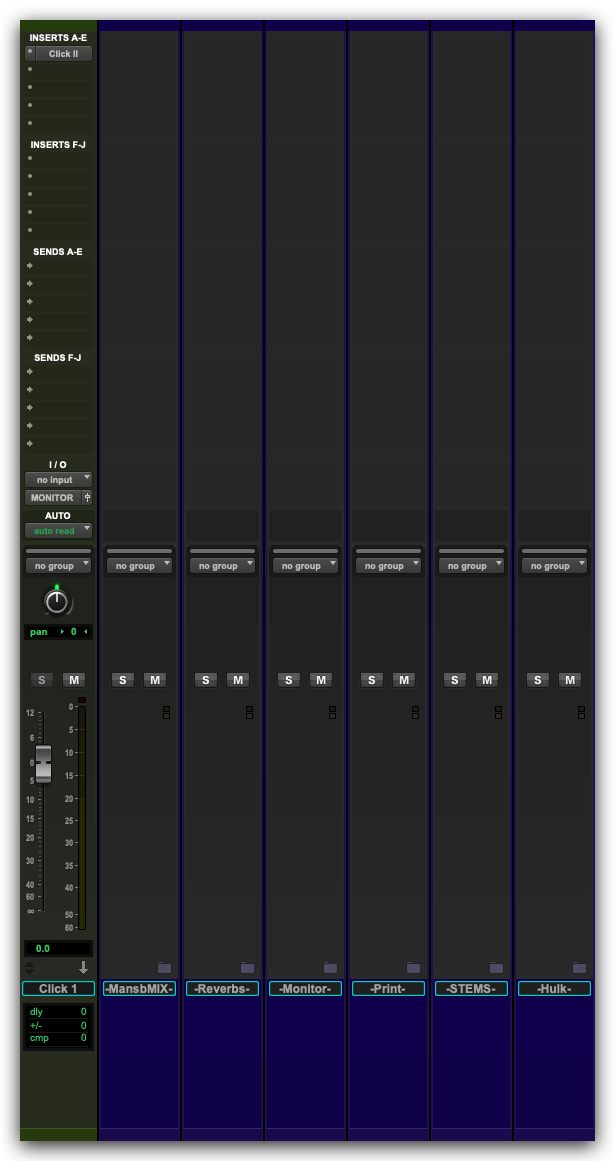Click the volume fader on Click 1
The image size is (615, 1161).
(x=43, y=763)
